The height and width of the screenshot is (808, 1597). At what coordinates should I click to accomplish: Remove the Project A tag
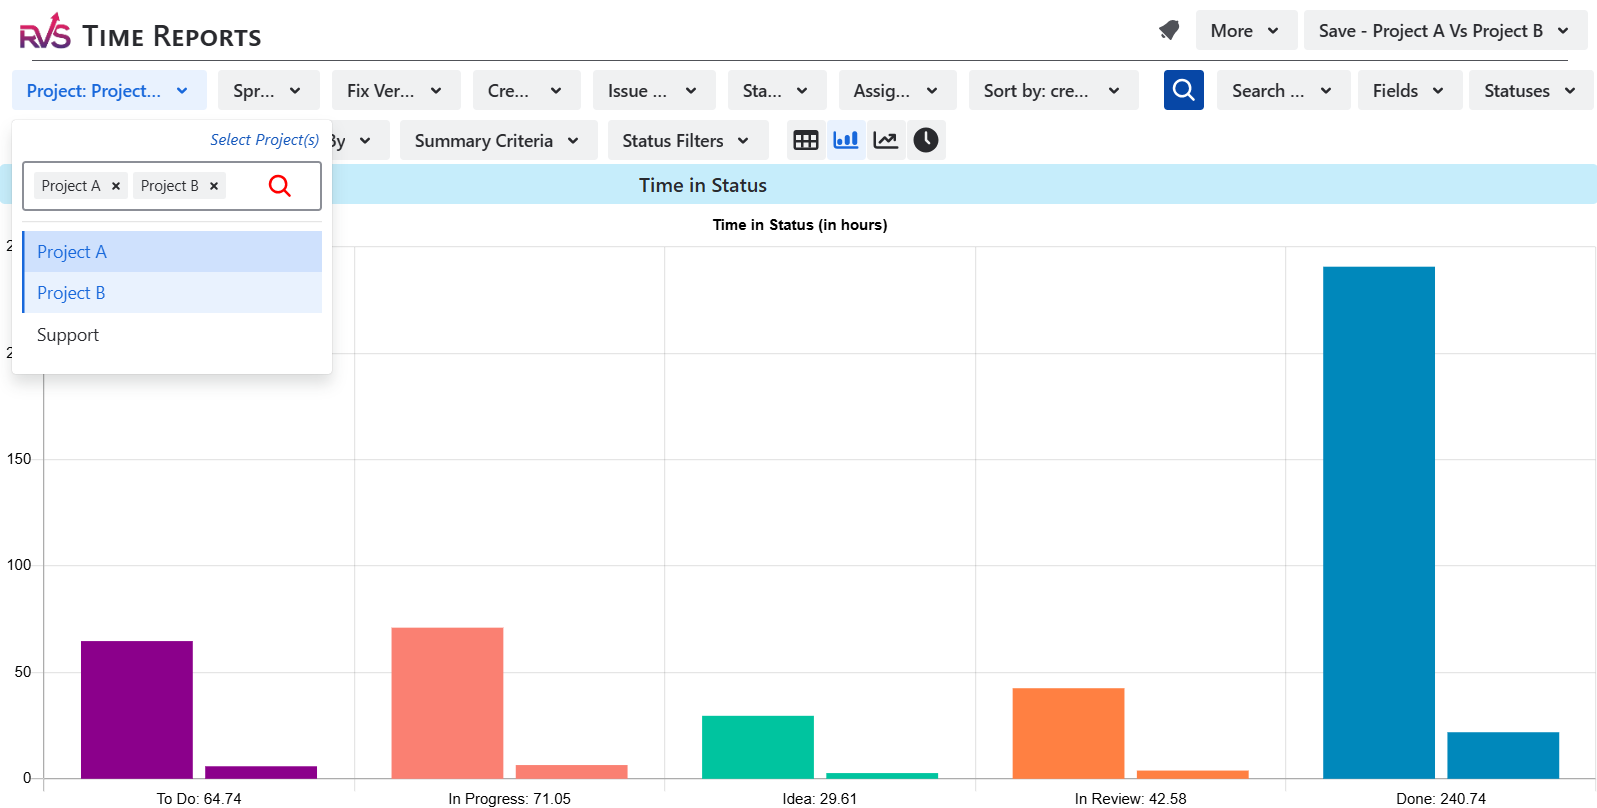(116, 186)
